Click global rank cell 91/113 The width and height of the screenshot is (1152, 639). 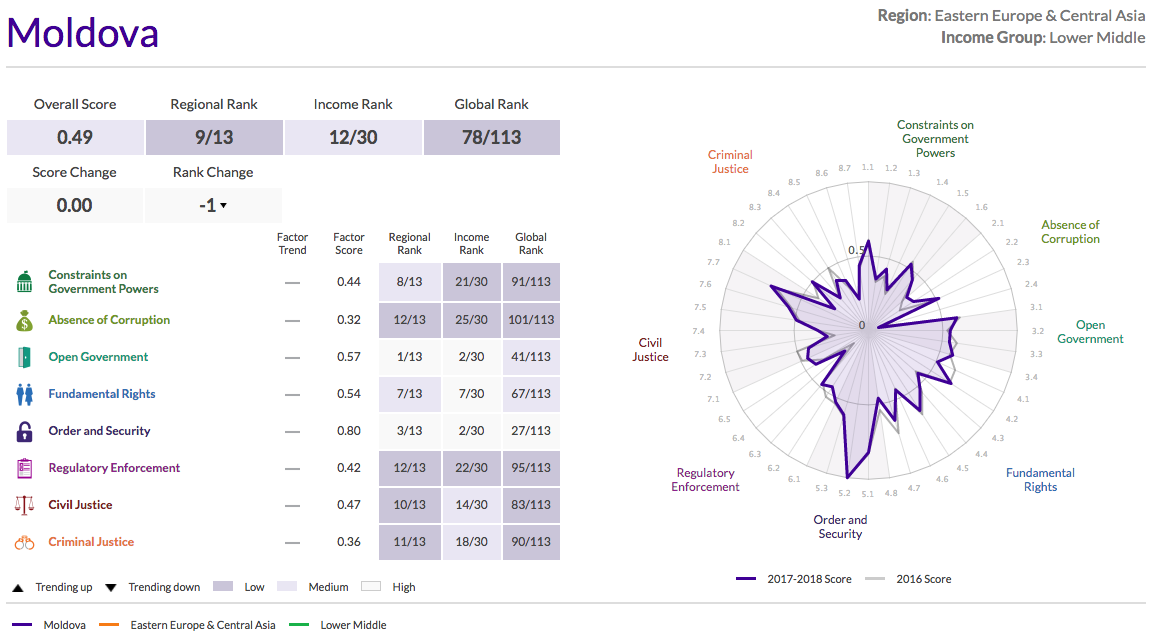point(531,281)
